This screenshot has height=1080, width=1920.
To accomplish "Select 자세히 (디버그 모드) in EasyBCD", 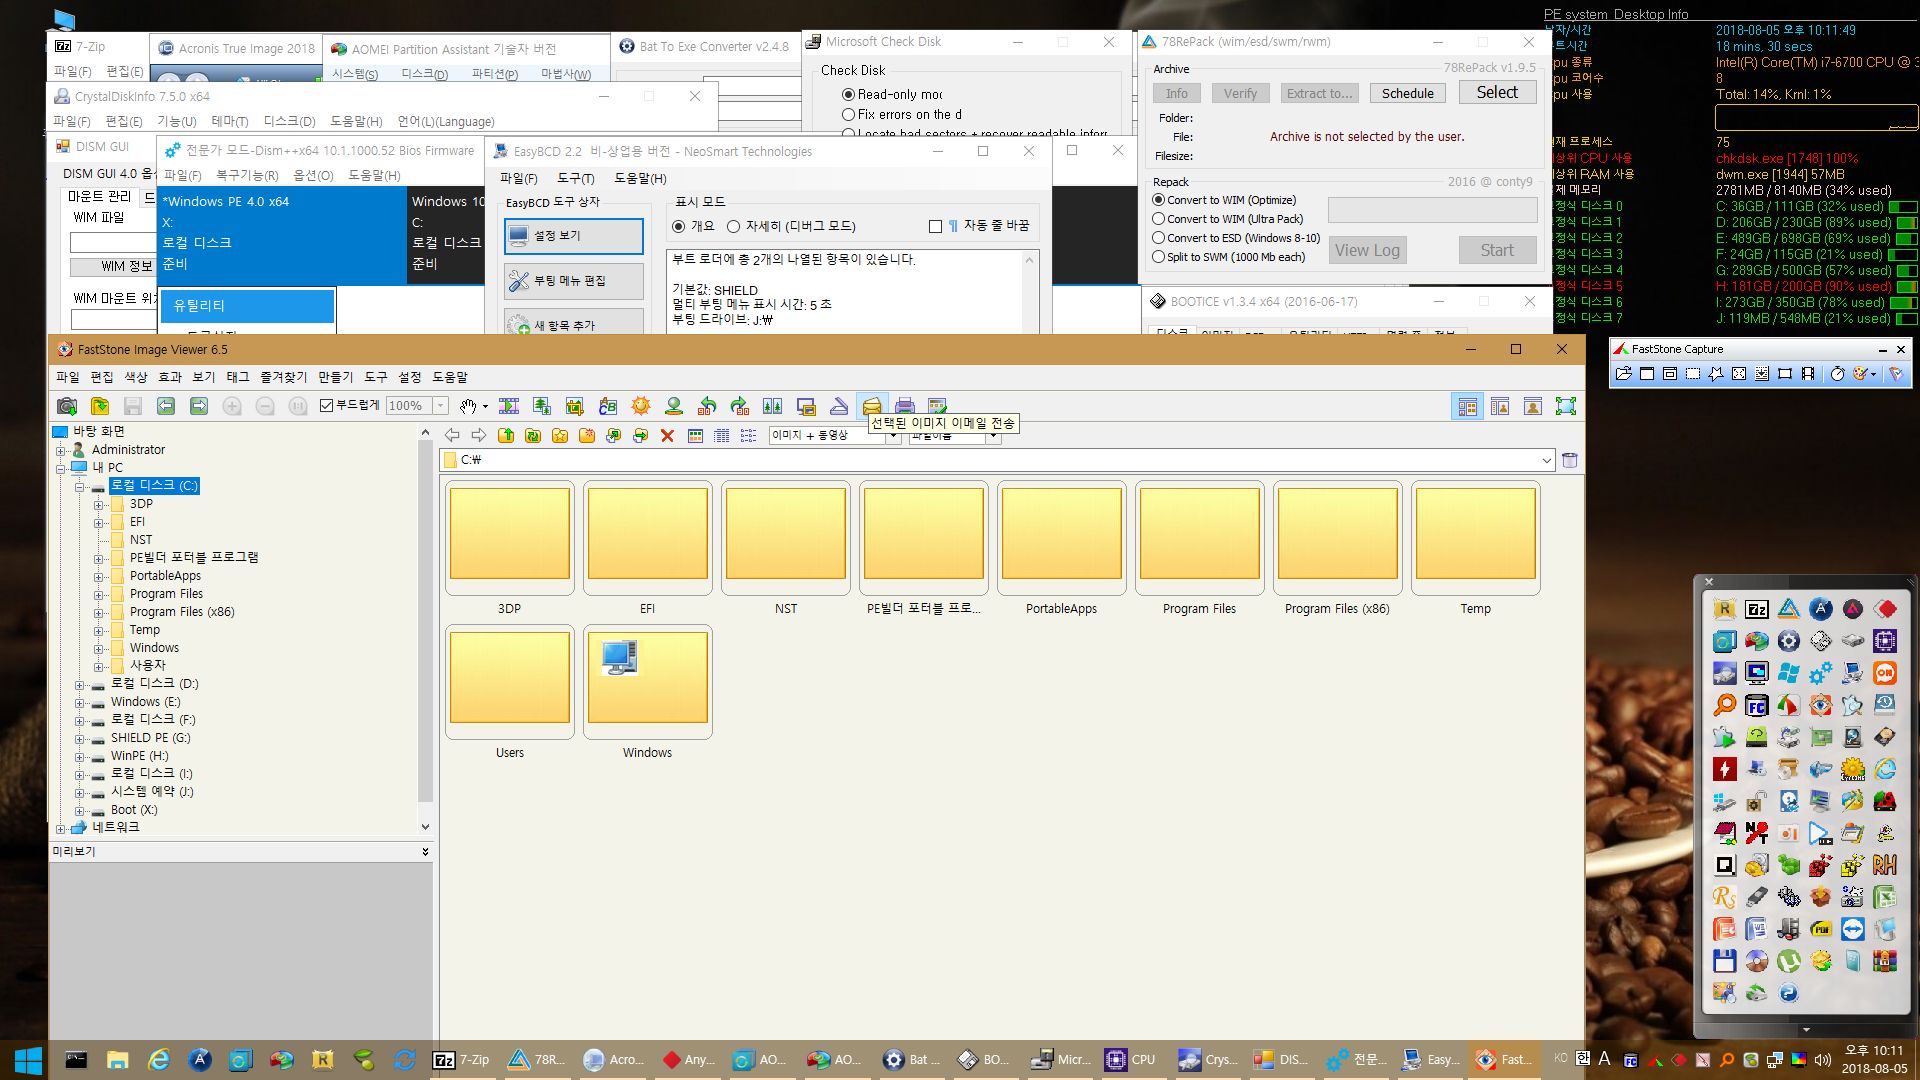I will (x=733, y=226).
